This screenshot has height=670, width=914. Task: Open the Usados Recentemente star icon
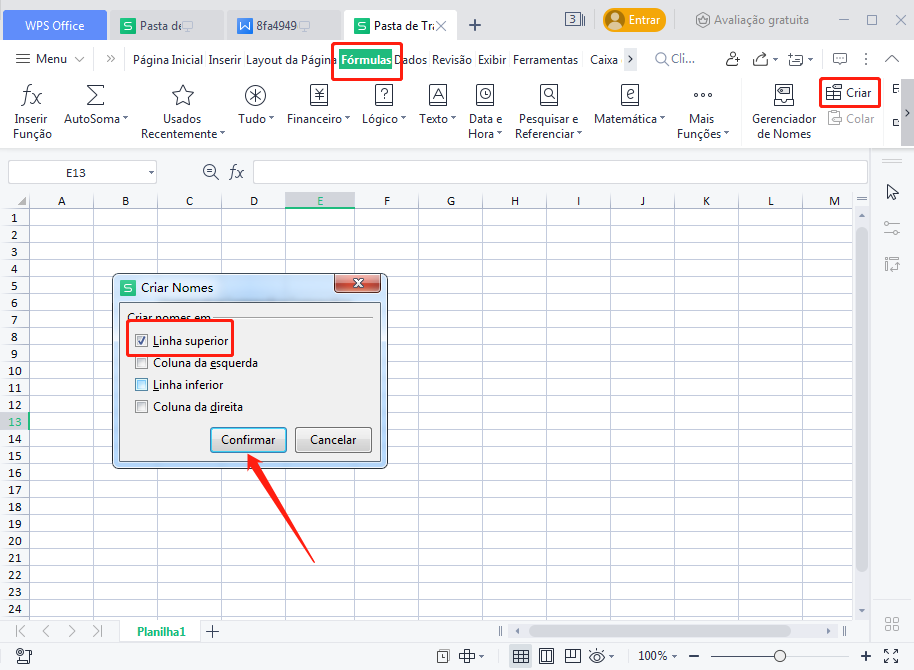coord(182,96)
